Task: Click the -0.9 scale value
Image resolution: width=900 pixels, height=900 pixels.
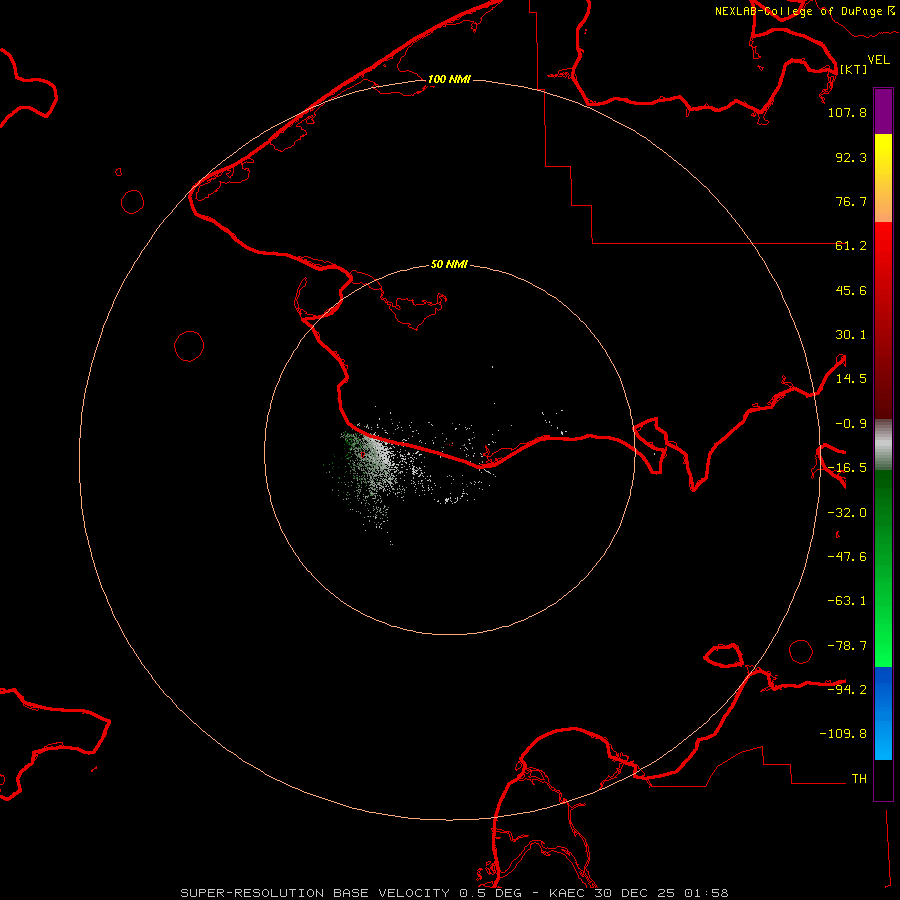Action: click(851, 424)
